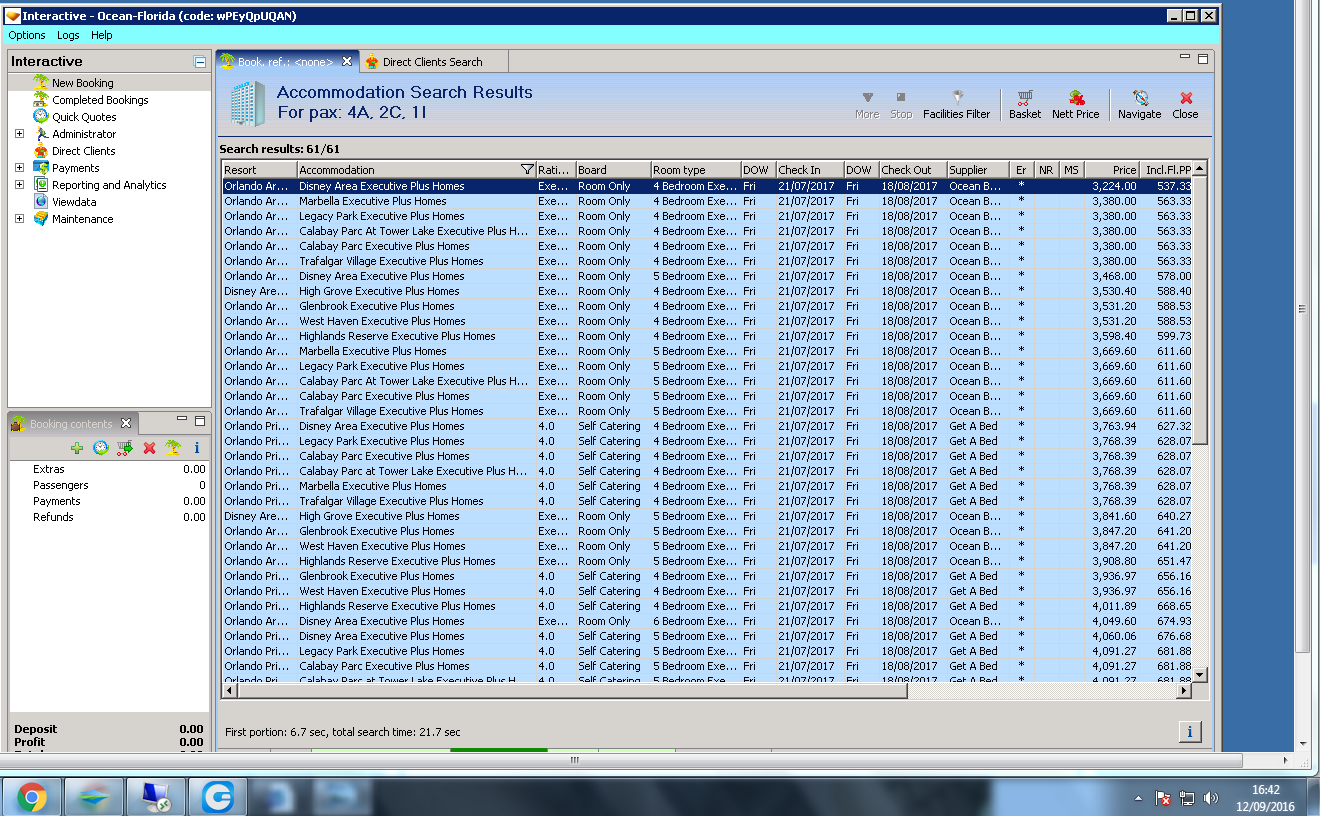The image size is (1320, 816).
Task: Open the Options menu
Action: [27, 35]
